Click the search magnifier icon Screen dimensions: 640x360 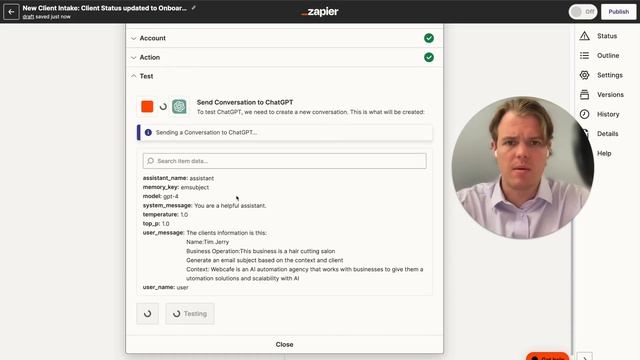tap(151, 161)
